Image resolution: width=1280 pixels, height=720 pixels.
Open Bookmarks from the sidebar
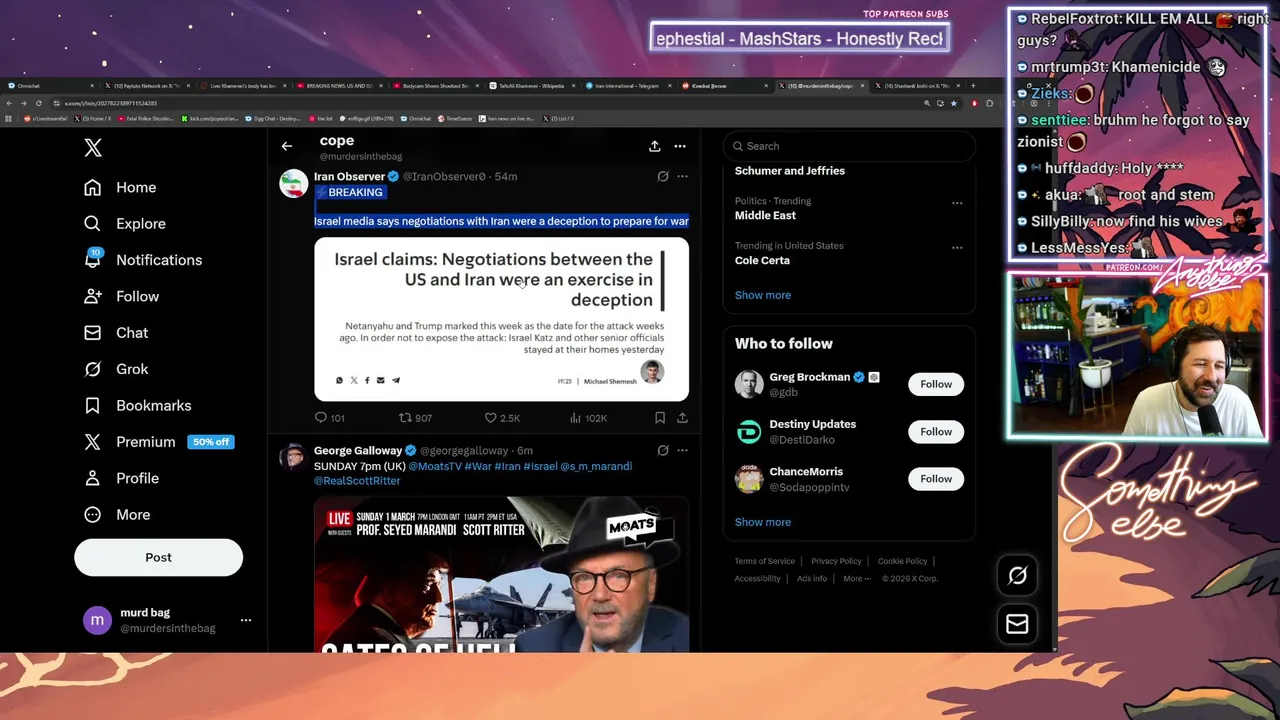(137, 405)
